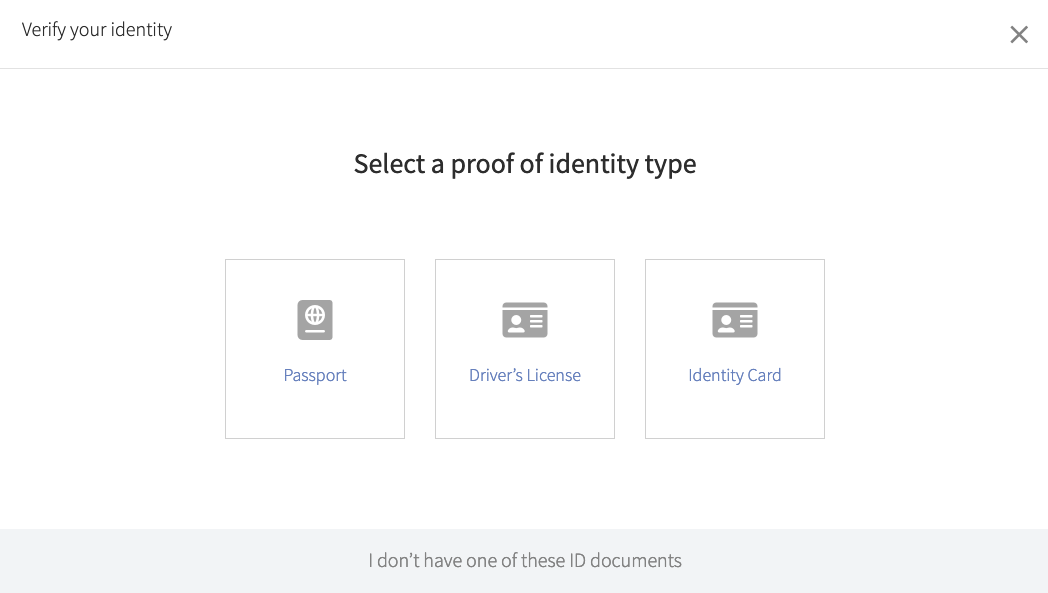Choose the Driver's License card icon
This screenshot has width=1048, height=593.
[525, 320]
